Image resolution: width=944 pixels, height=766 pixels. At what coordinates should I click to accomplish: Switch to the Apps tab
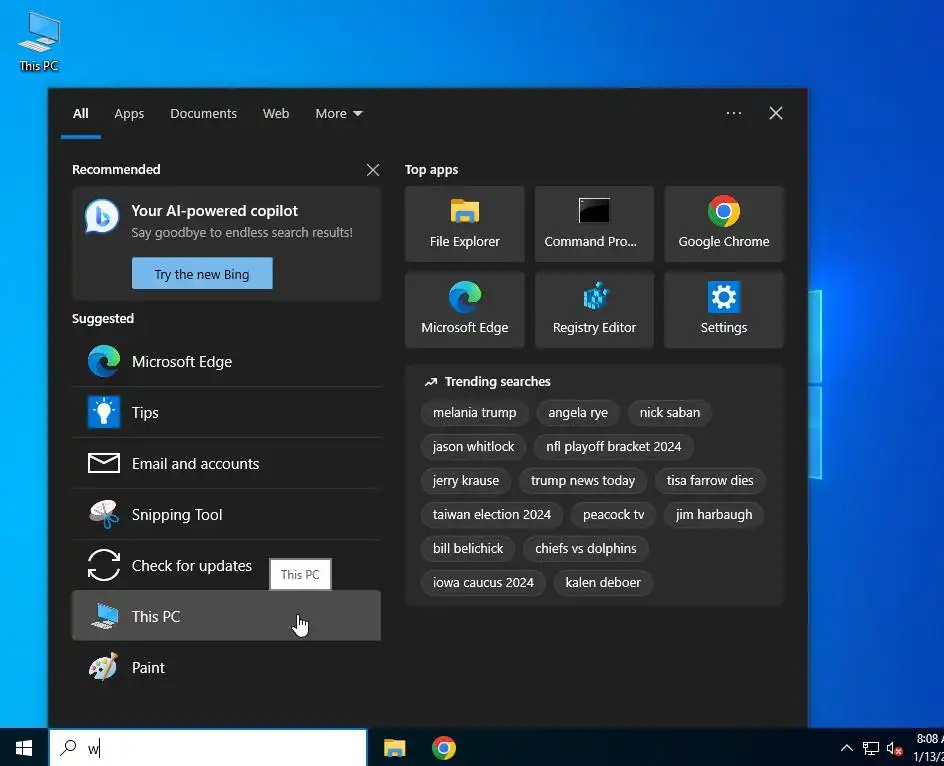[129, 113]
